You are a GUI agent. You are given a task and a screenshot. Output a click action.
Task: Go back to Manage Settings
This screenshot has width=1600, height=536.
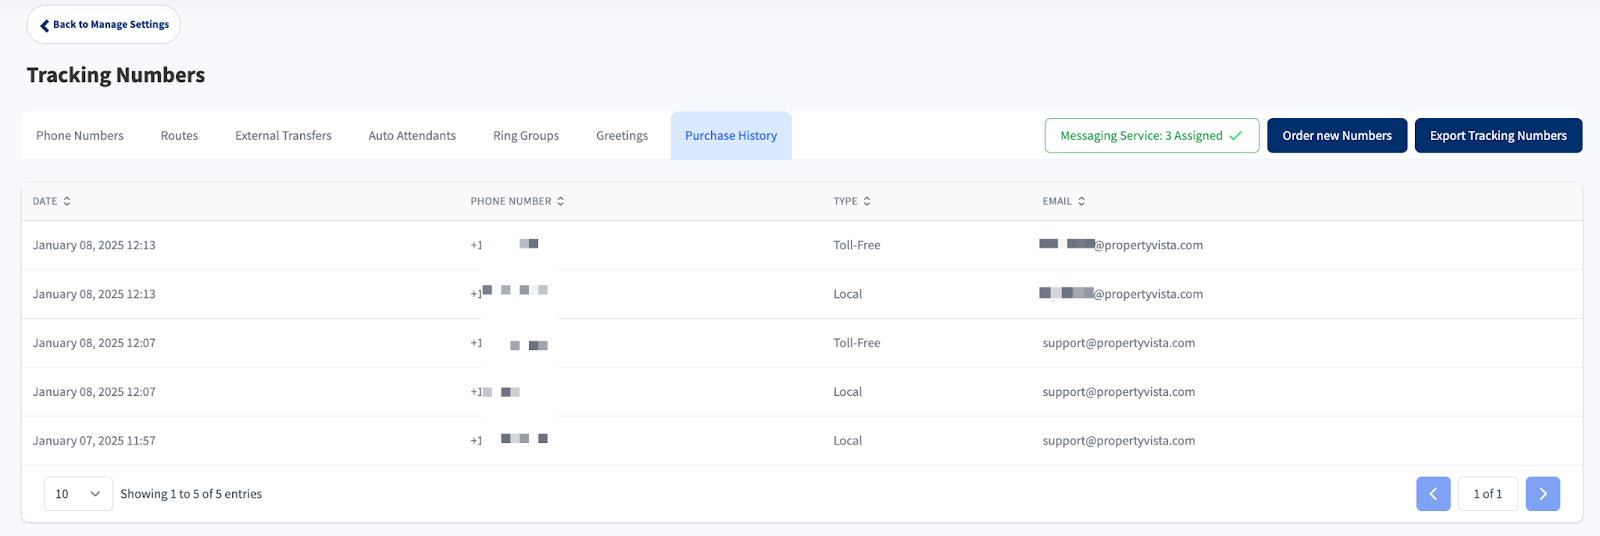[x=103, y=25]
